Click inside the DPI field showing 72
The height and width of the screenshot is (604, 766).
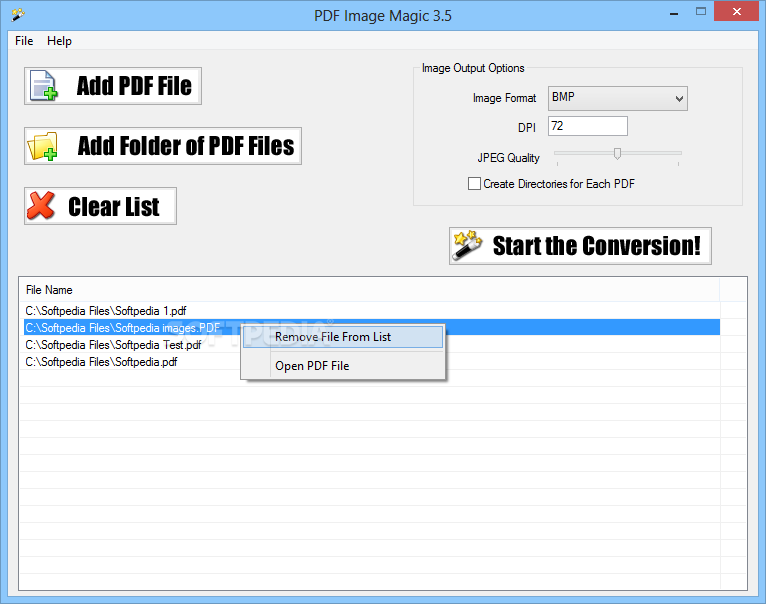(588, 126)
